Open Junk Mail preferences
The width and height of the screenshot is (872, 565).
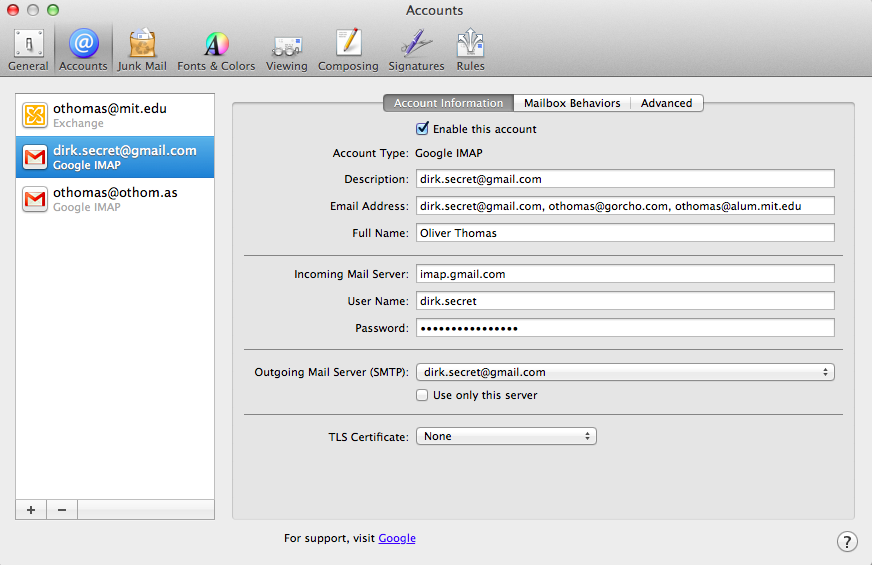142,50
